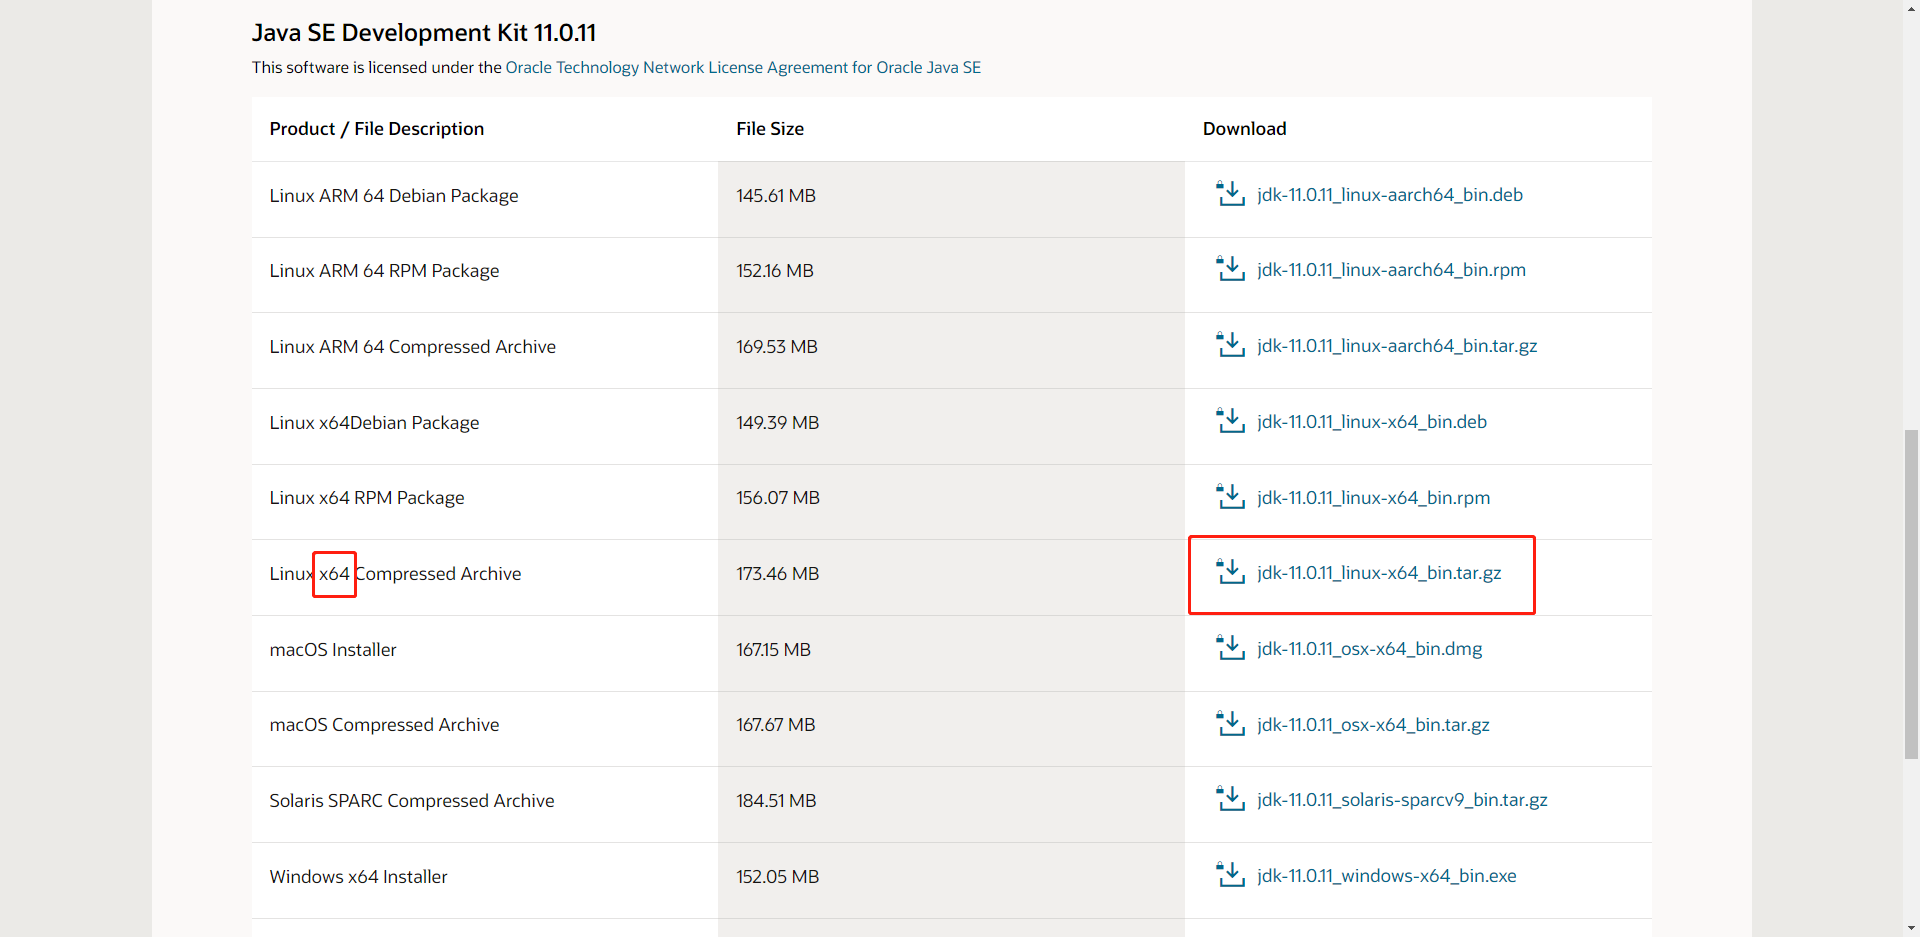Download jdk-11.0.11_solaris-sparcv9_bin.tar.gz link

1402,800
